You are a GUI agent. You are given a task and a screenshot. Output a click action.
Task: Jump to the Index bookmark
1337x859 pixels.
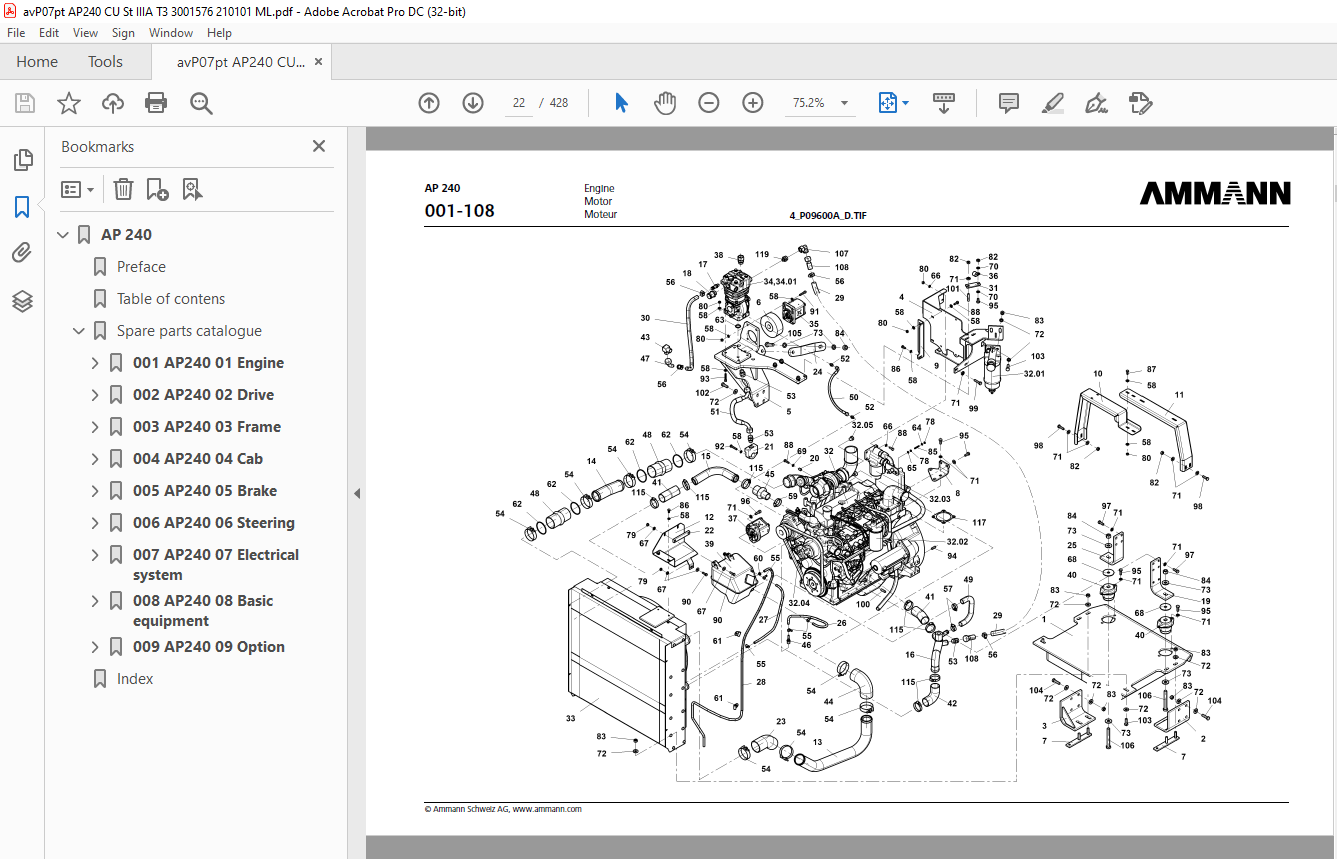[135, 679]
